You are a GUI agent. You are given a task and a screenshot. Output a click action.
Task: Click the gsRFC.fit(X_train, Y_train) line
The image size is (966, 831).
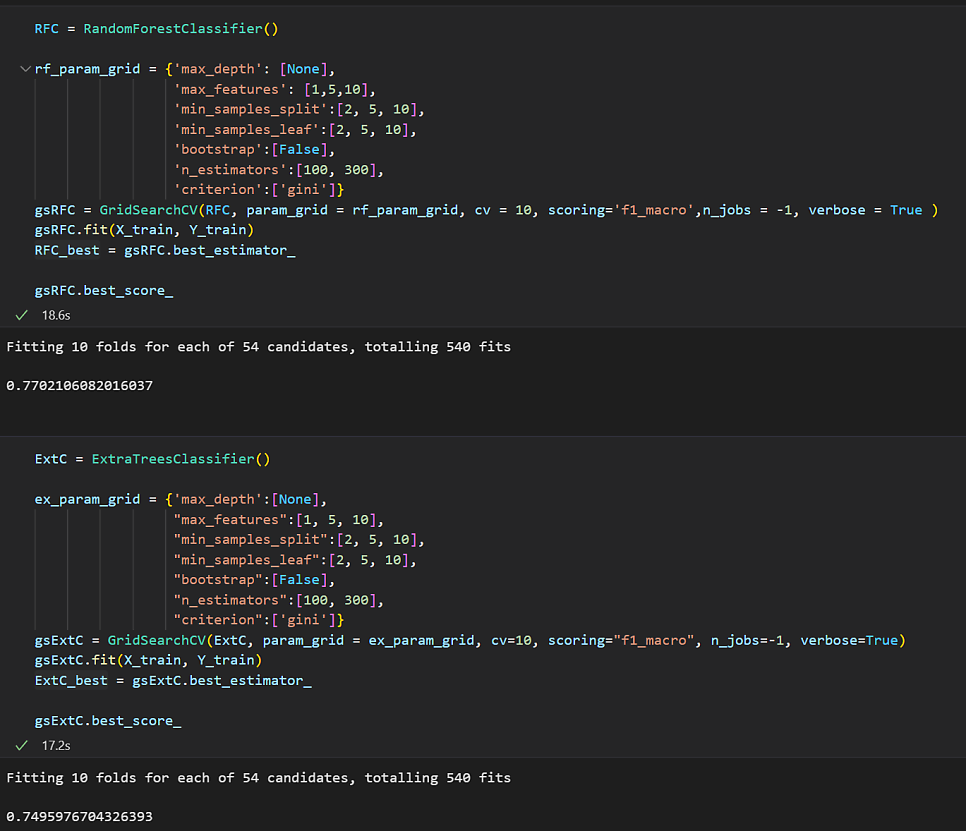click(144, 230)
